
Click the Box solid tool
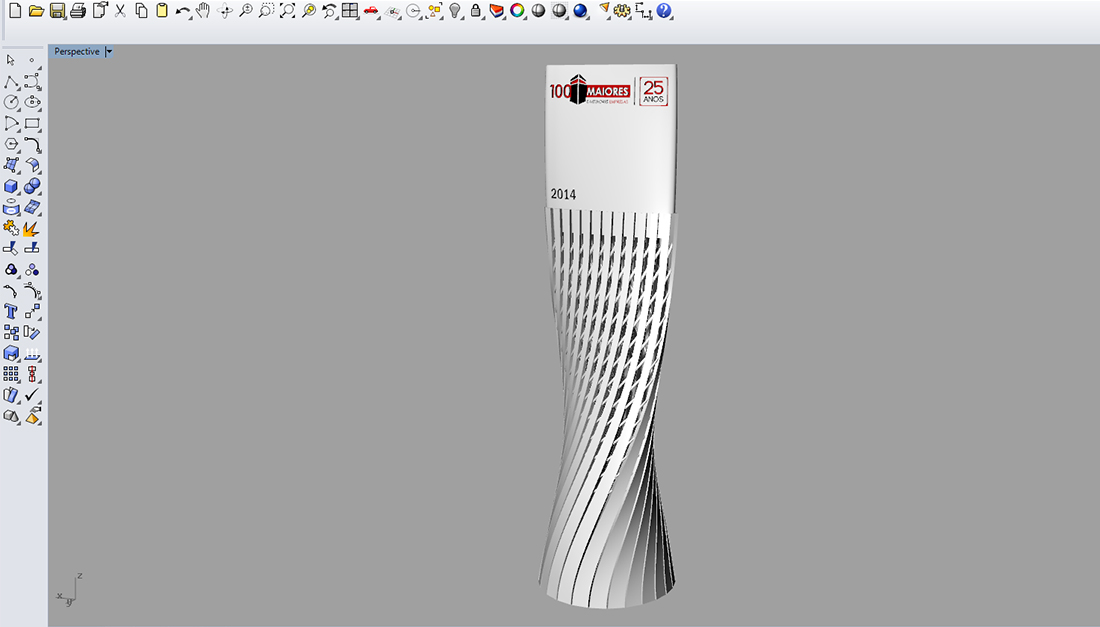click(11, 187)
